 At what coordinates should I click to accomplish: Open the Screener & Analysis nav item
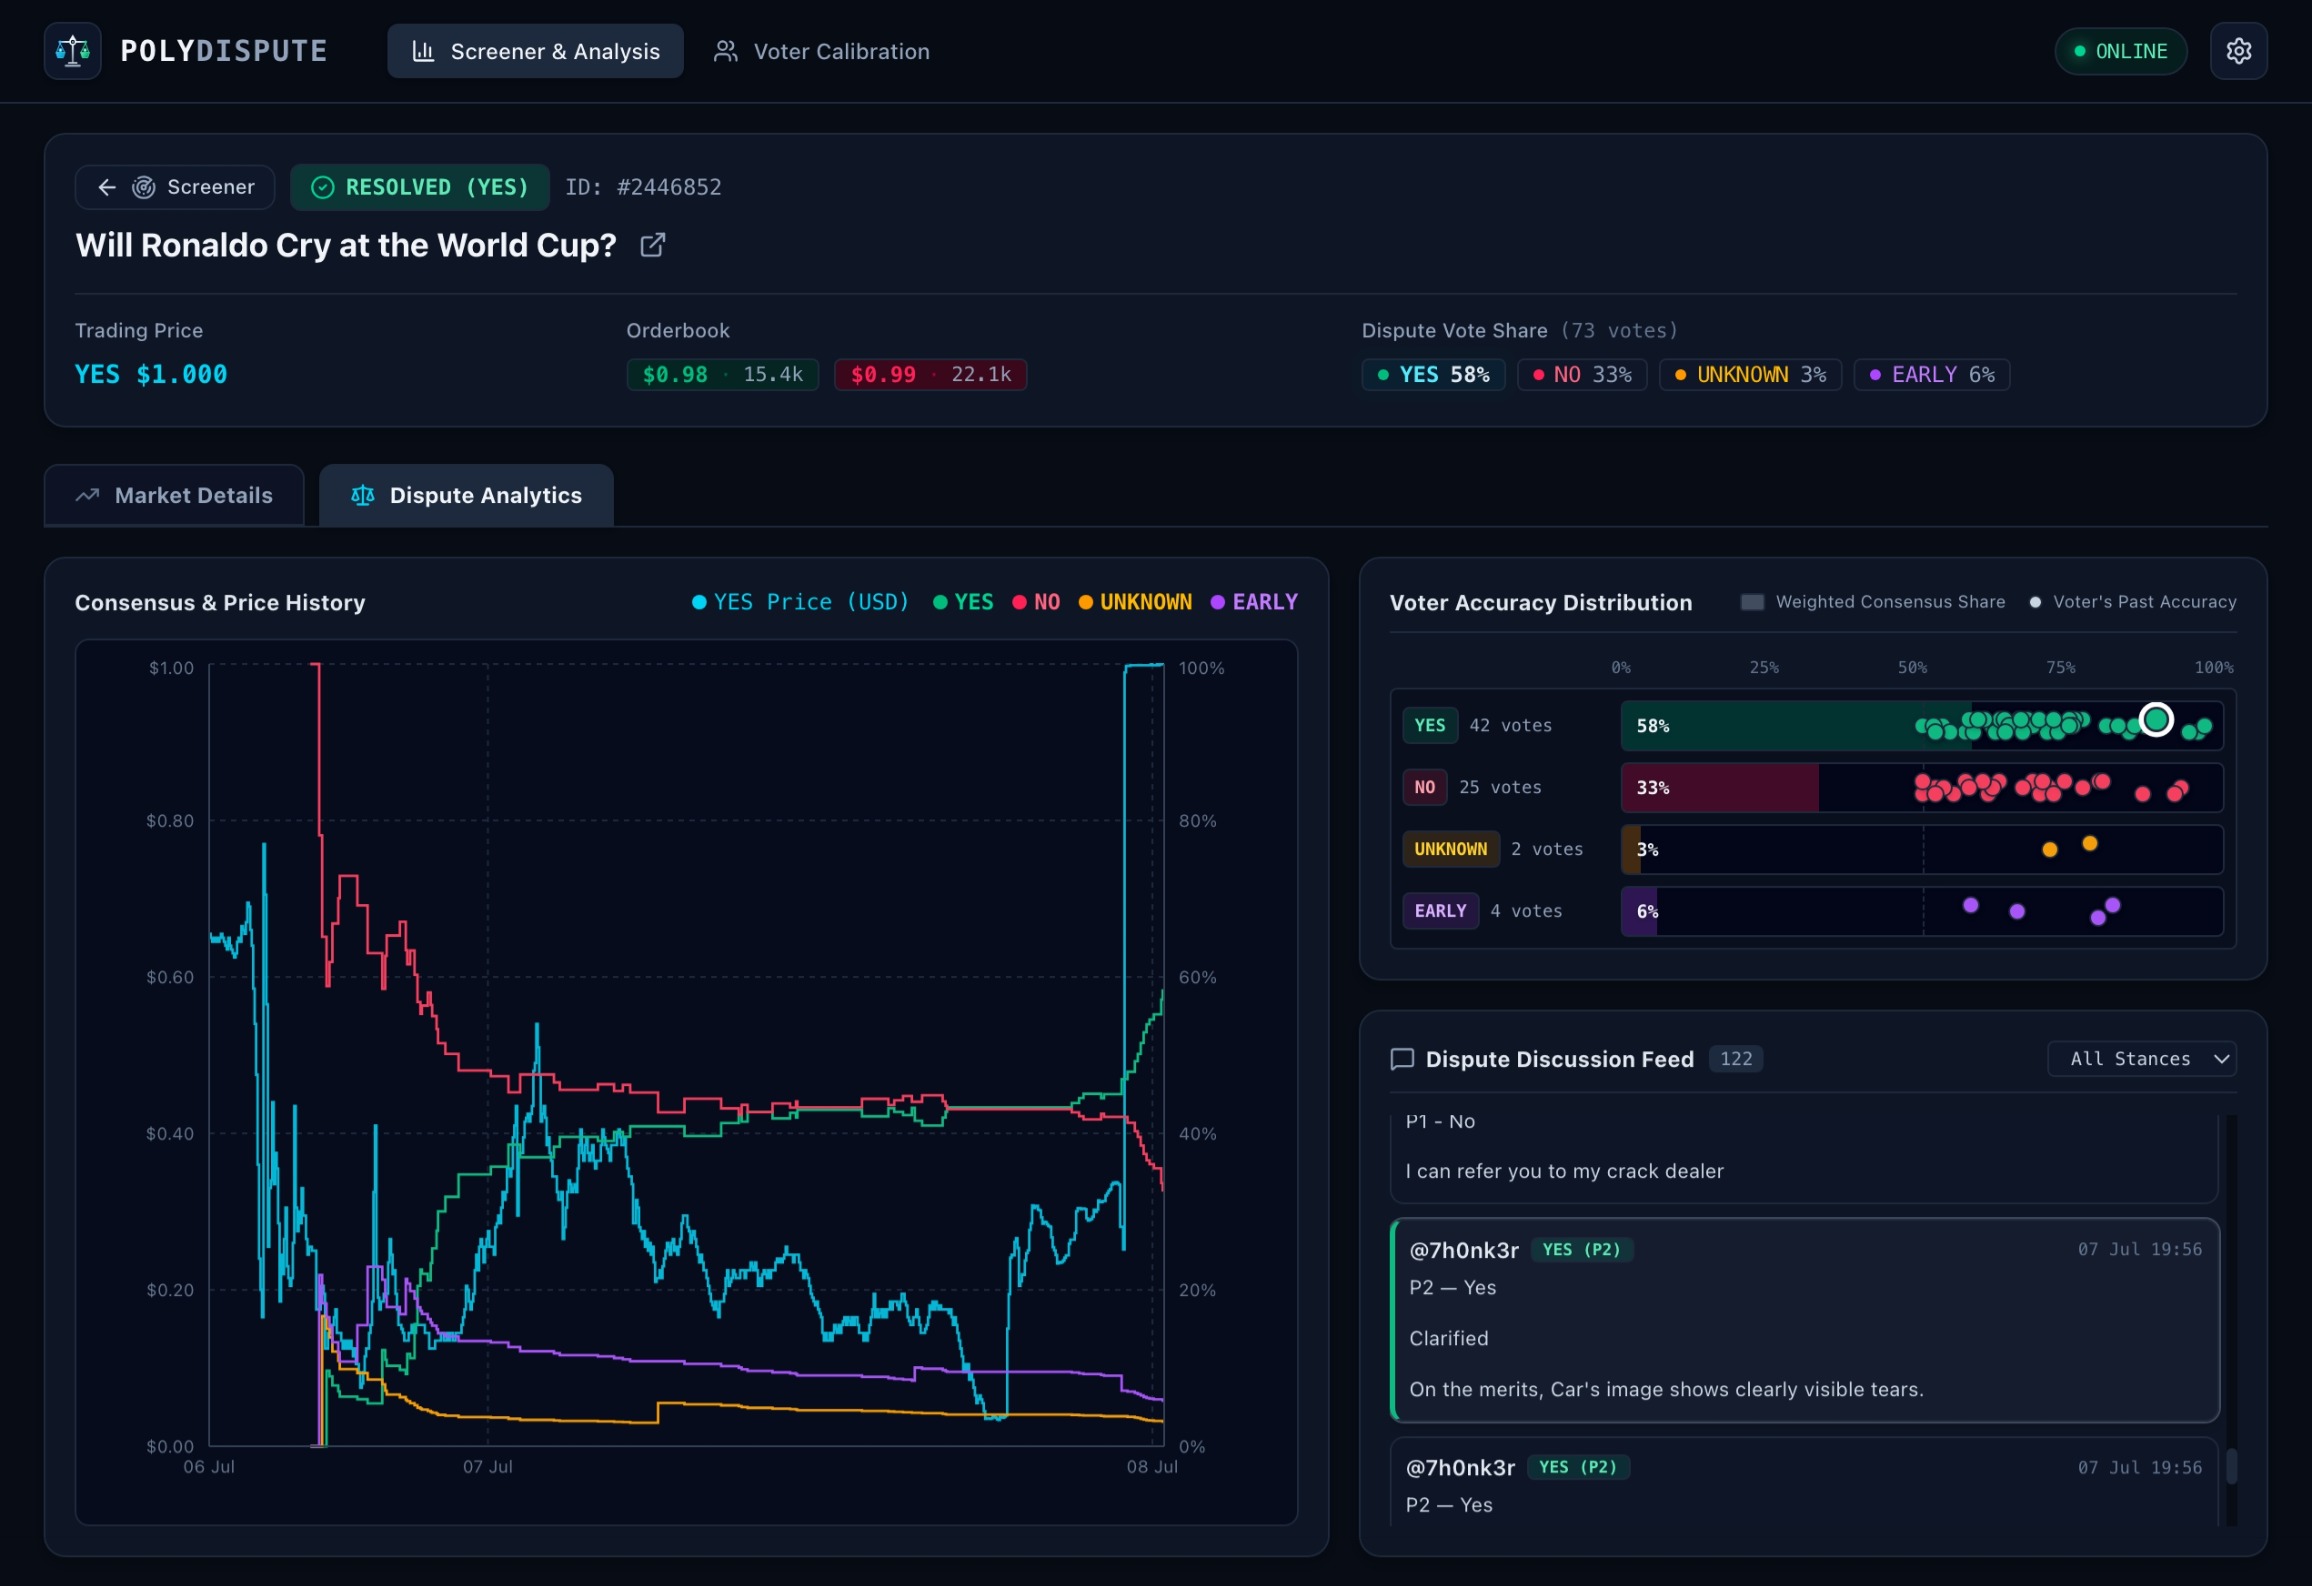click(x=536, y=51)
